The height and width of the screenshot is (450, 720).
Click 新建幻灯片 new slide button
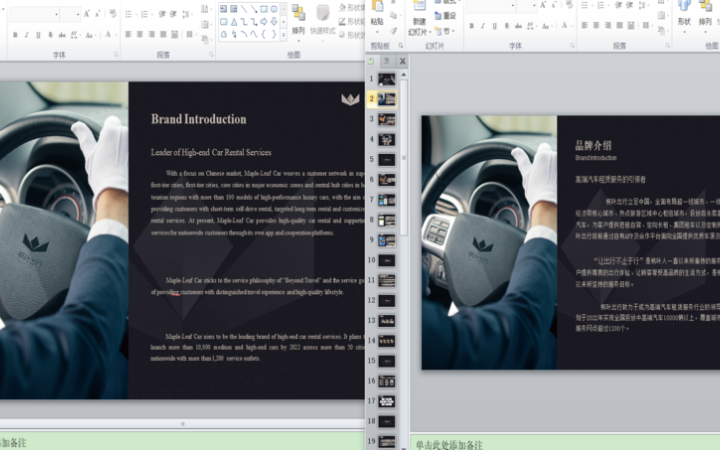tap(420, 18)
